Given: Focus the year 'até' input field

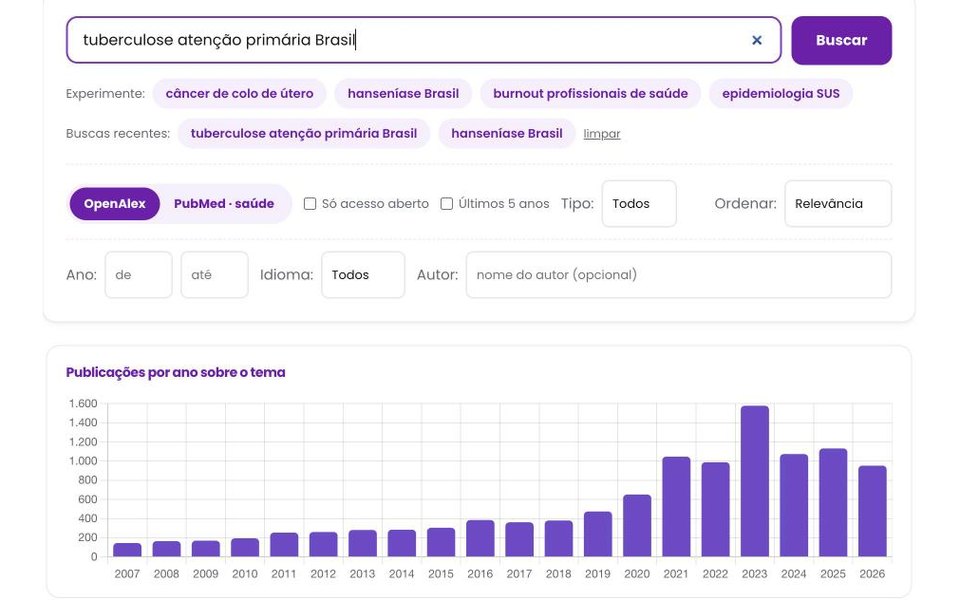Looking at the screenshot, I should [215, 275].
